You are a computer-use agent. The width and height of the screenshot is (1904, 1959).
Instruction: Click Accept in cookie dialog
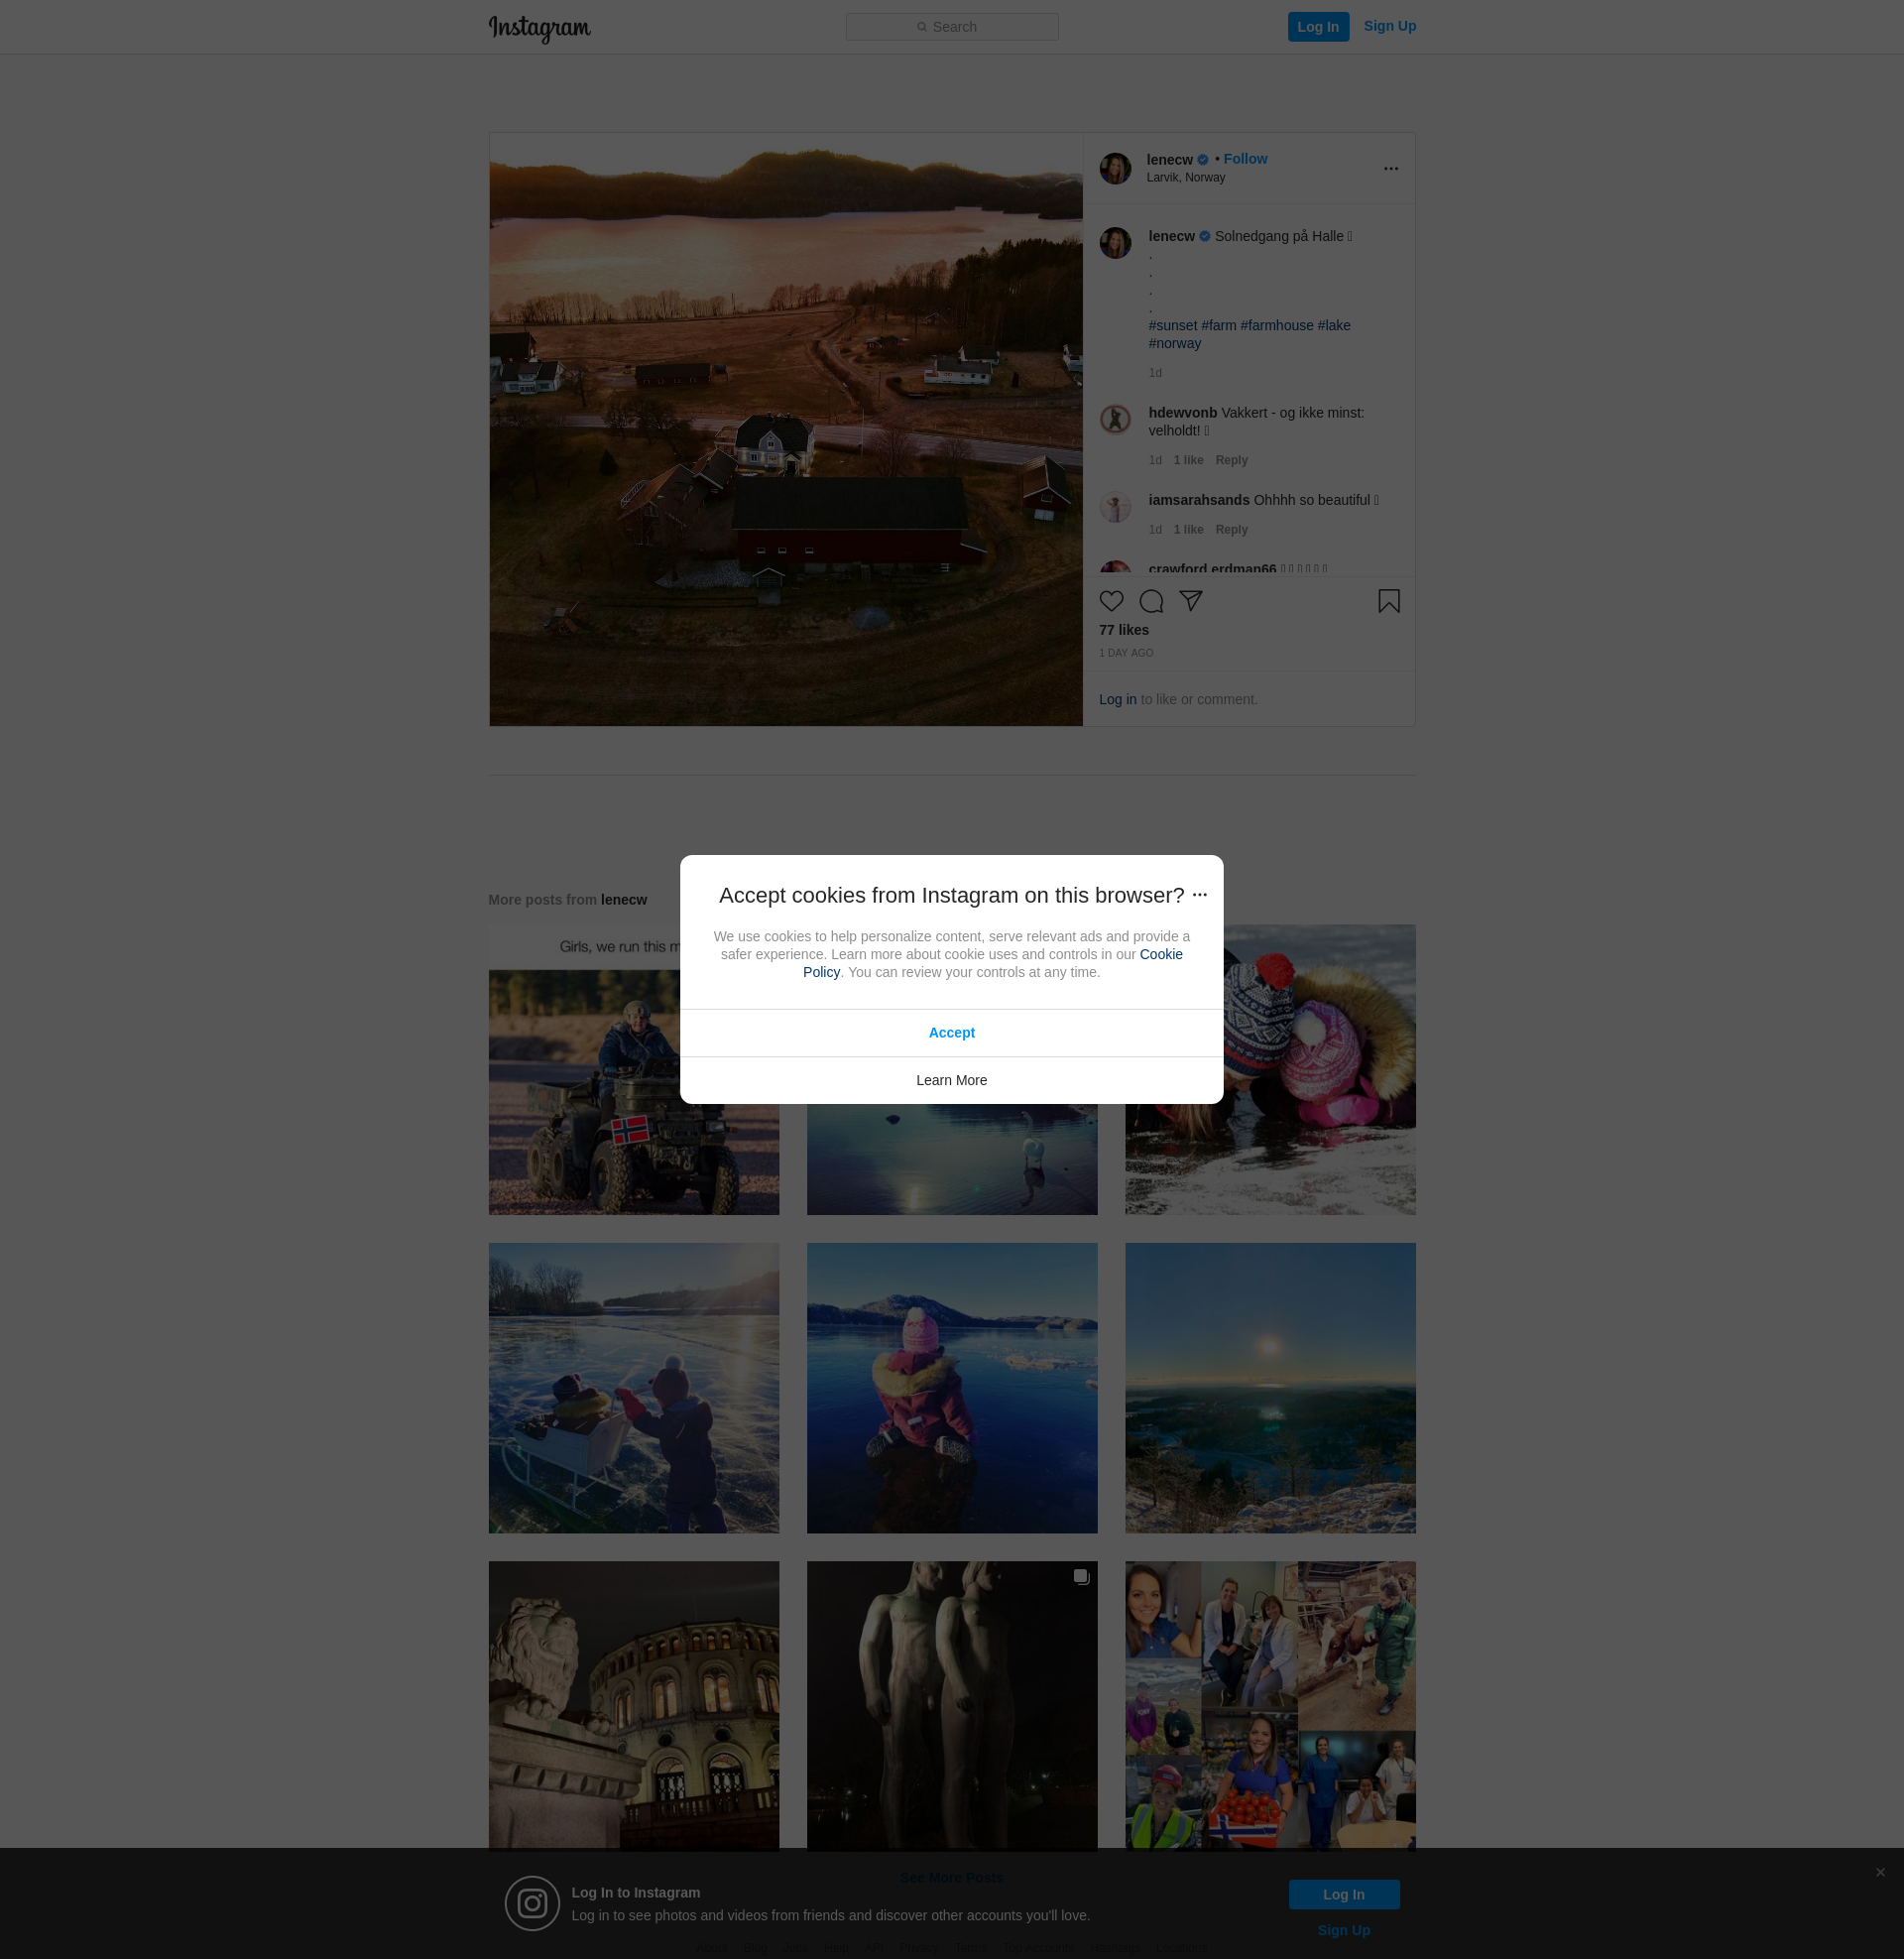click(x=951, y=1033)
